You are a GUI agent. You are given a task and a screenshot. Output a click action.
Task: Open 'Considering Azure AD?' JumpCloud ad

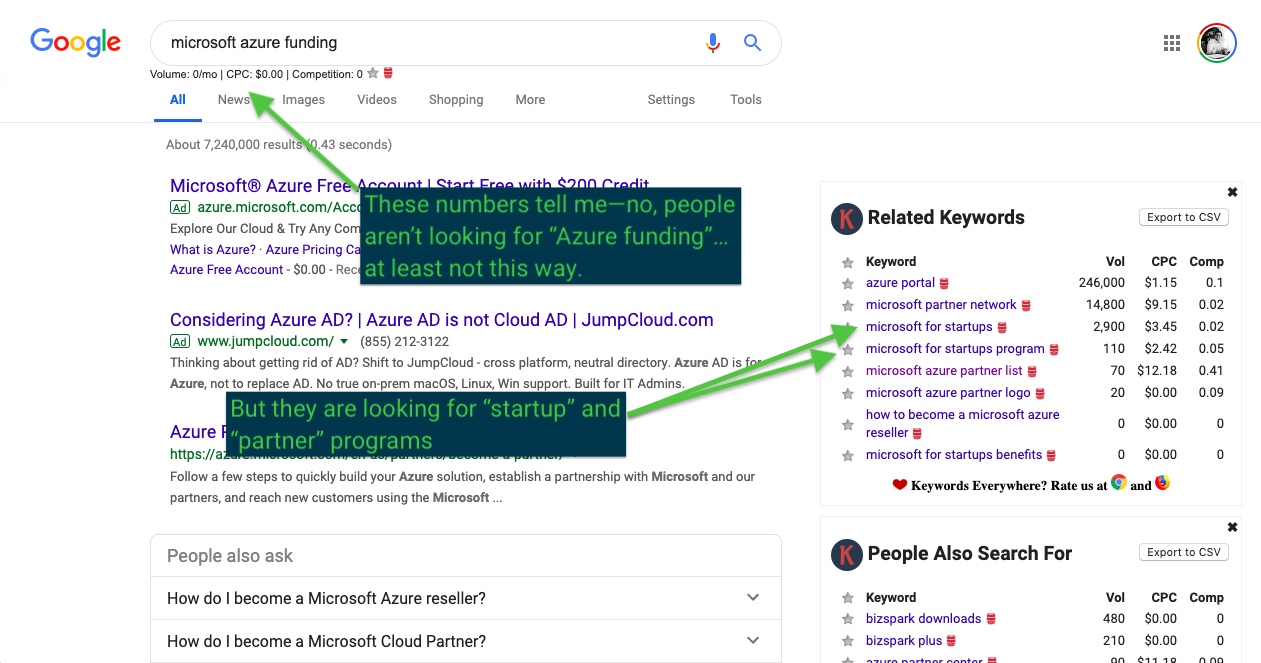pos(442,320)
